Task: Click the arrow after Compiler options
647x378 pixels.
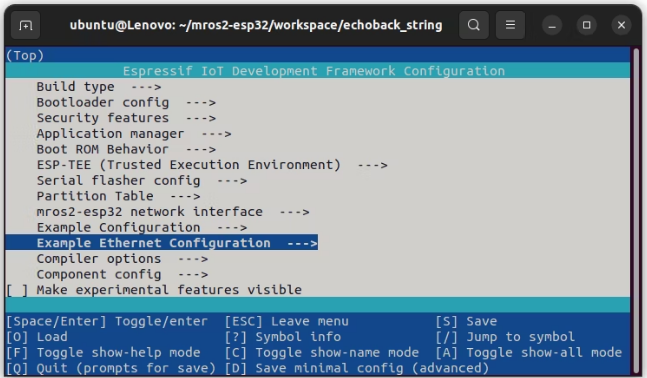Action: 193,259
